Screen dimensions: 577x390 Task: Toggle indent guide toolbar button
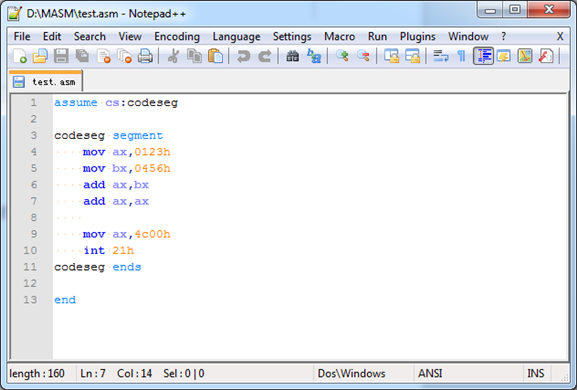point(483,56)
